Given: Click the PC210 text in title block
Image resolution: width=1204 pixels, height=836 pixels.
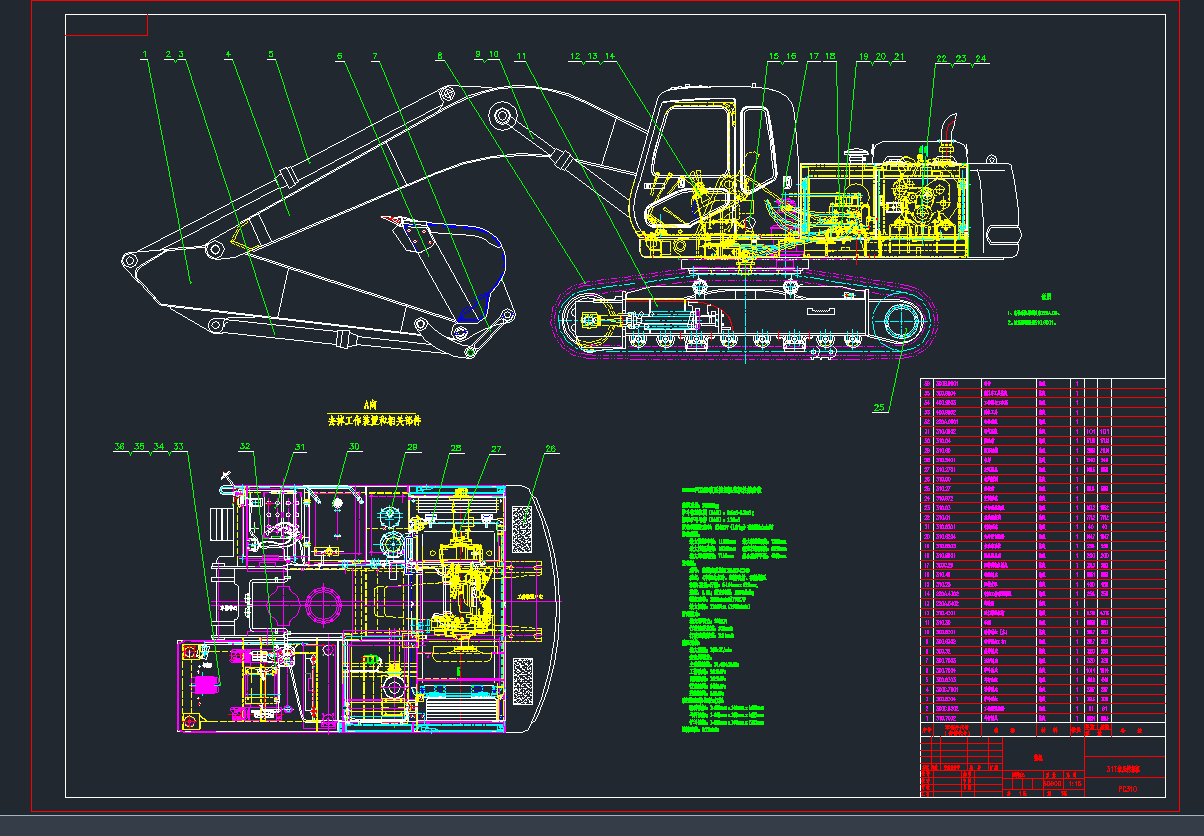Looking at the screenshot, I should (x=1127, y=789).
